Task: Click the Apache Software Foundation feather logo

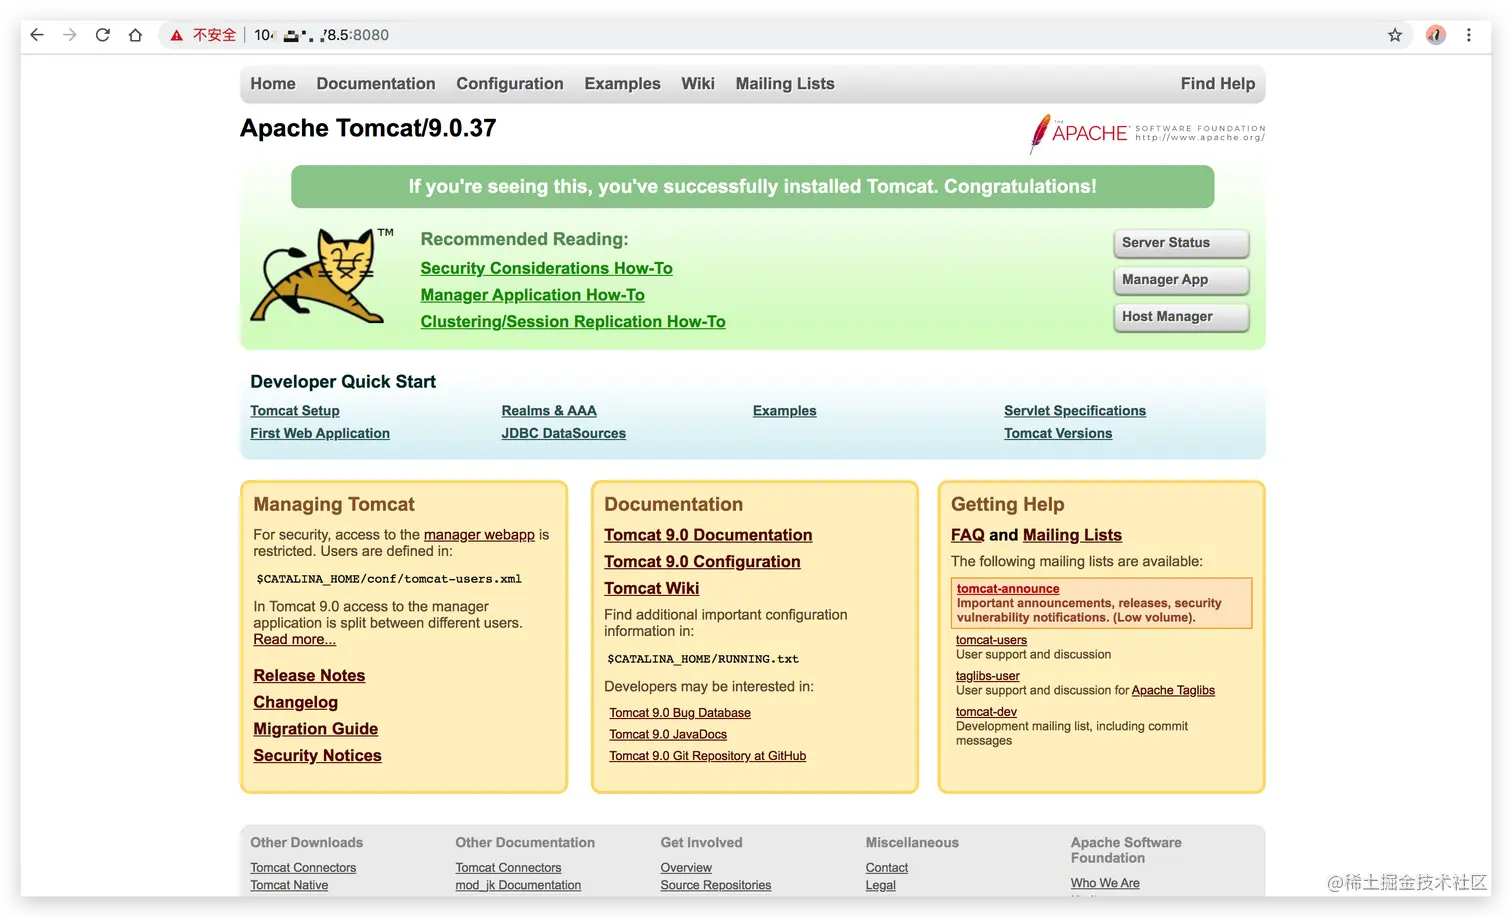Action: point(1147,133)
